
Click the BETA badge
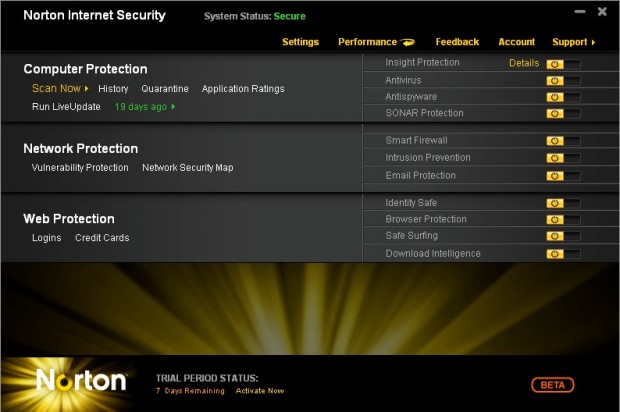point(552,385)
